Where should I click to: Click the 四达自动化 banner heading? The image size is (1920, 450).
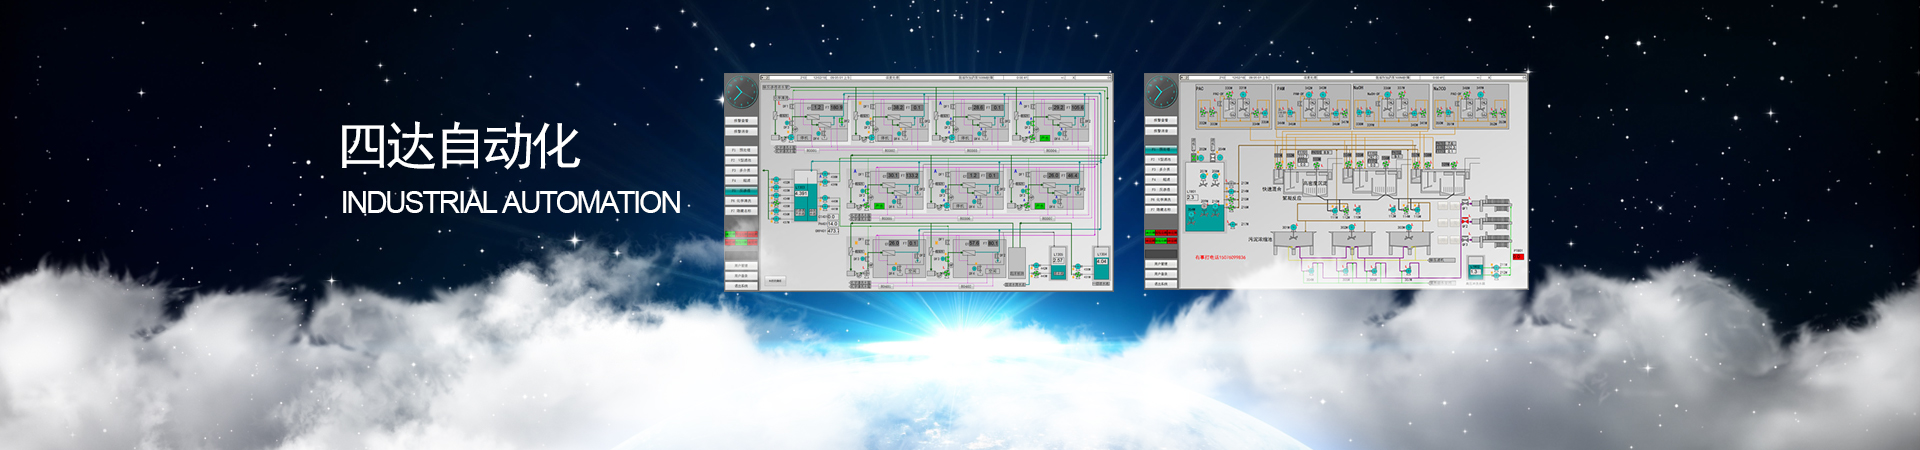tap(459, 147)
